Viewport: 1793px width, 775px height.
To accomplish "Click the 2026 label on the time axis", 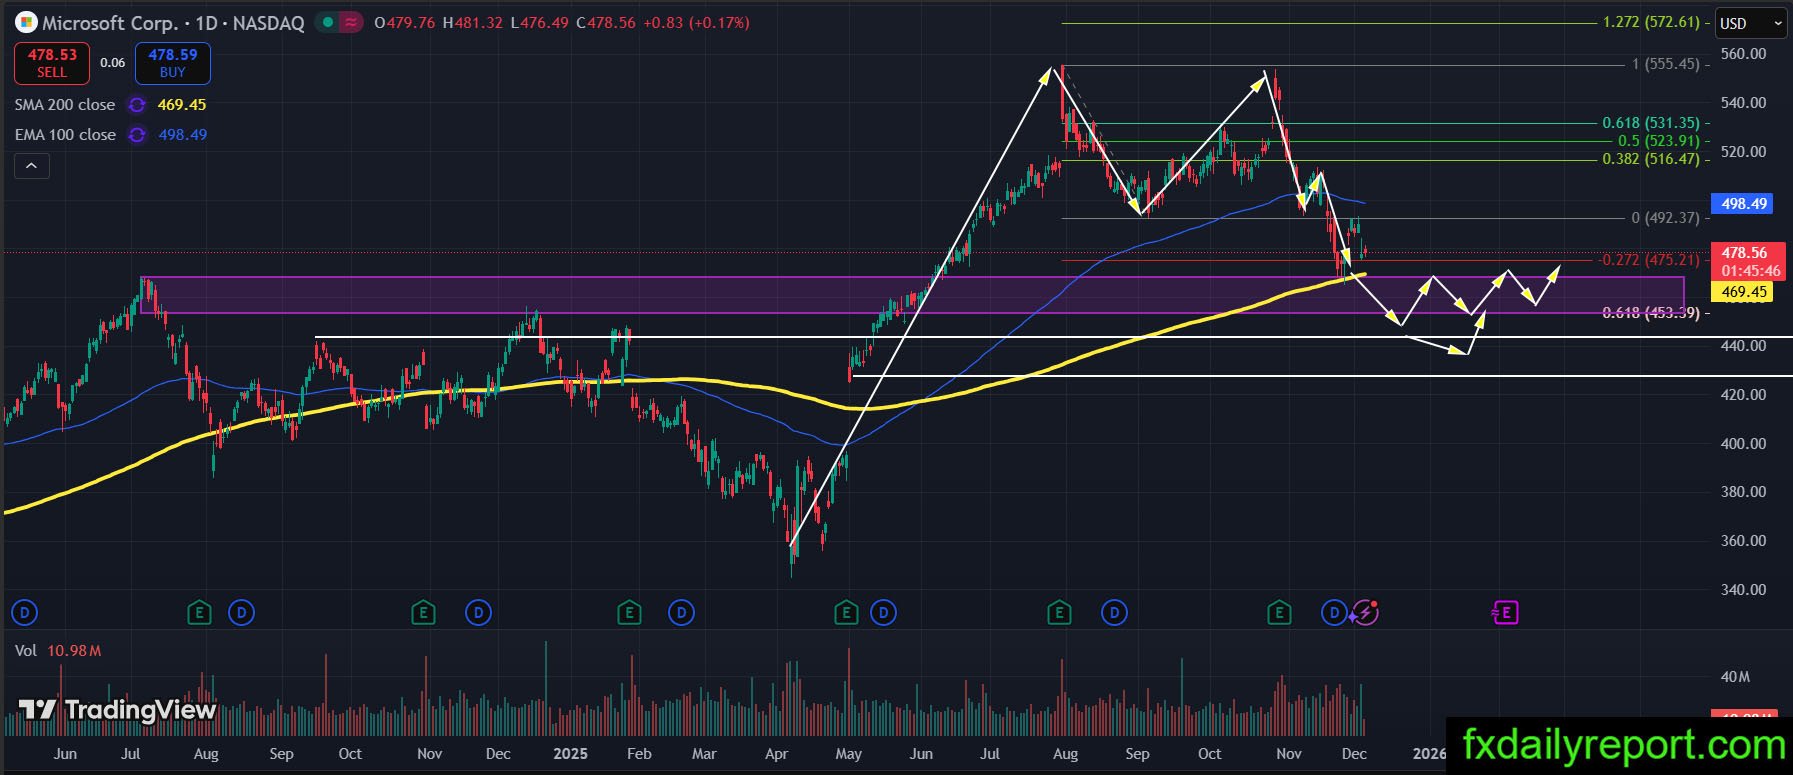I will [1429, 754].
